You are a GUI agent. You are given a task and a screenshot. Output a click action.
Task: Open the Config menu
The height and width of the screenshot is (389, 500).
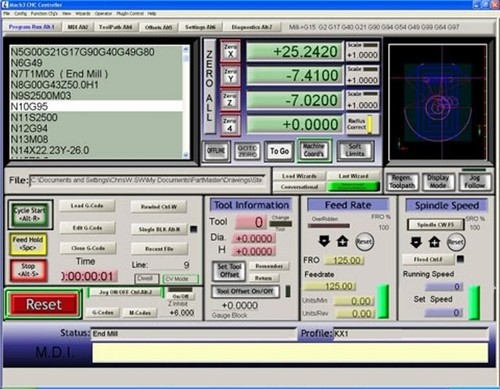20,14
